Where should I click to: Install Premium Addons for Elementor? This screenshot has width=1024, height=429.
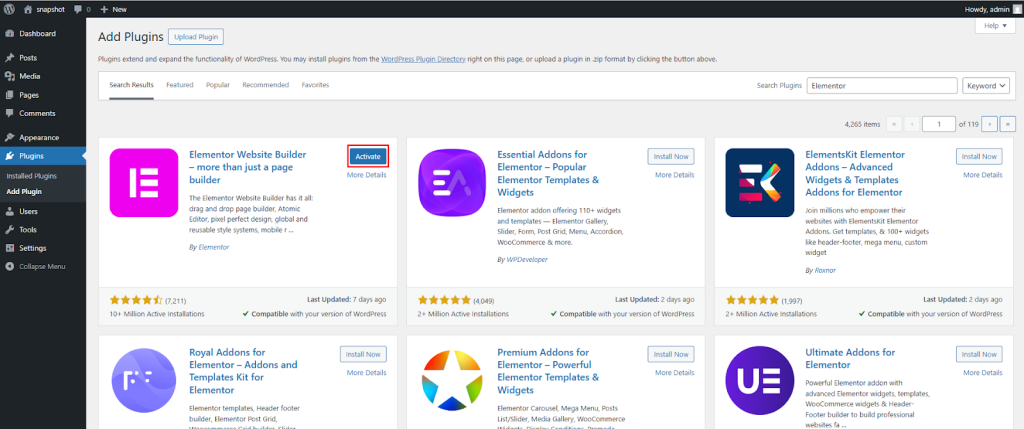click(671, 355)
